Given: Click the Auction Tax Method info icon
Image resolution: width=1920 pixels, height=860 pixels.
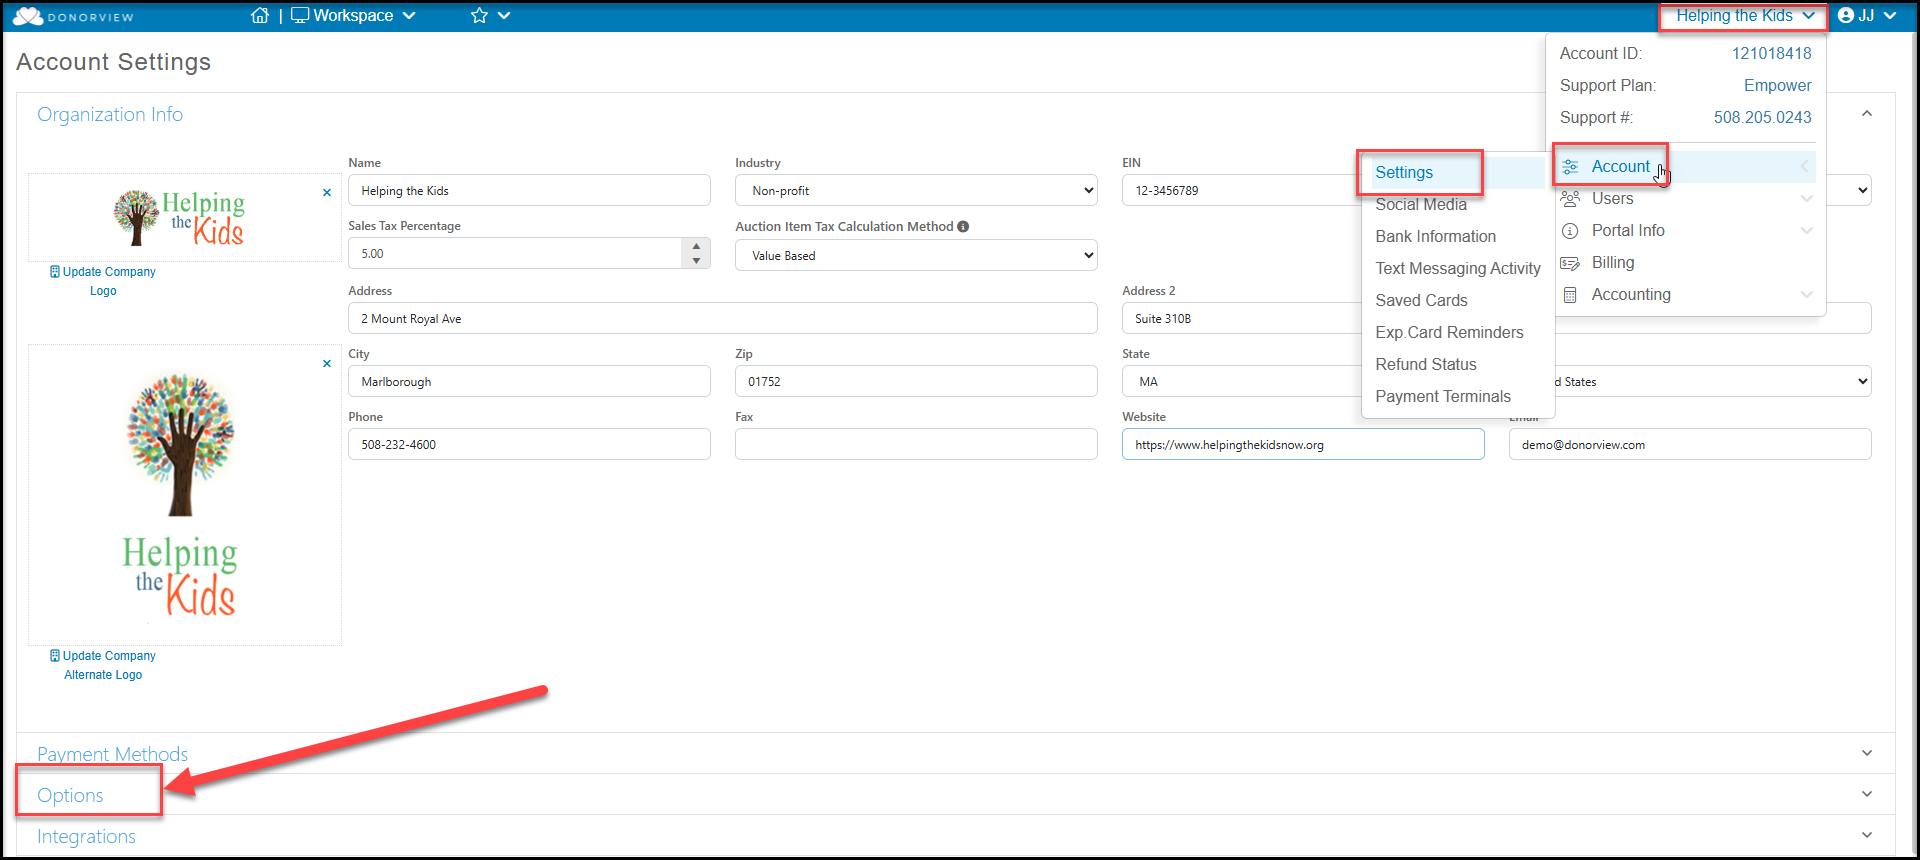Looking at the screenshot, I should point(963,227).
